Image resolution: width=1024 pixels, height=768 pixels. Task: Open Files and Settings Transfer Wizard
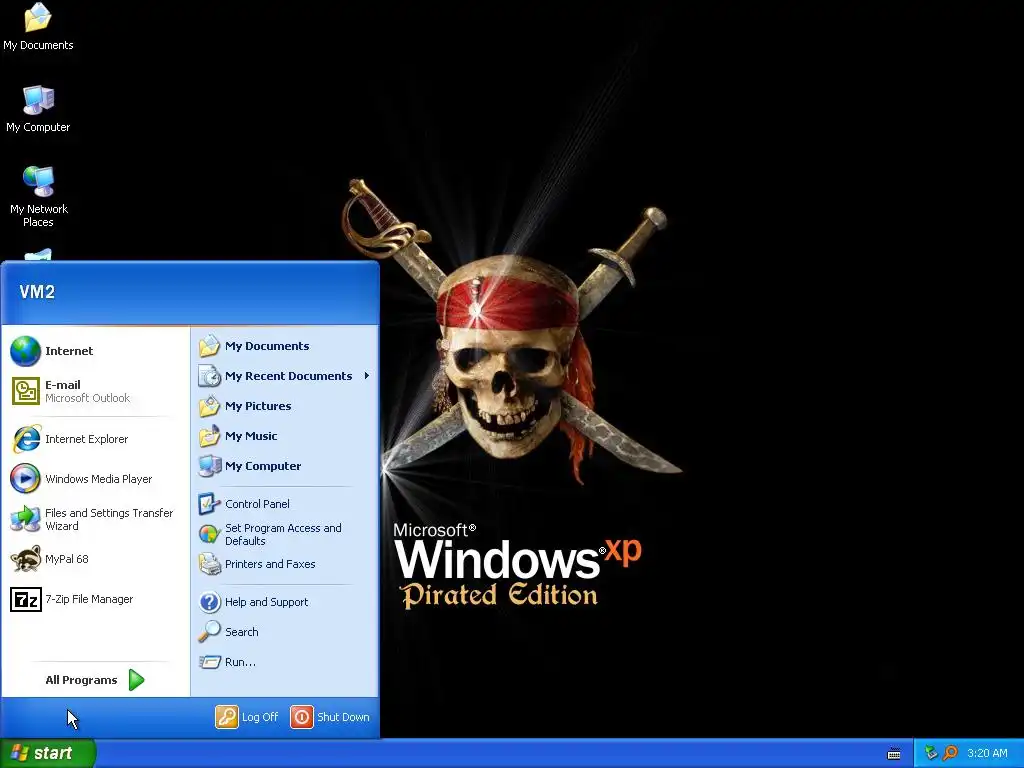click(95, 519)
